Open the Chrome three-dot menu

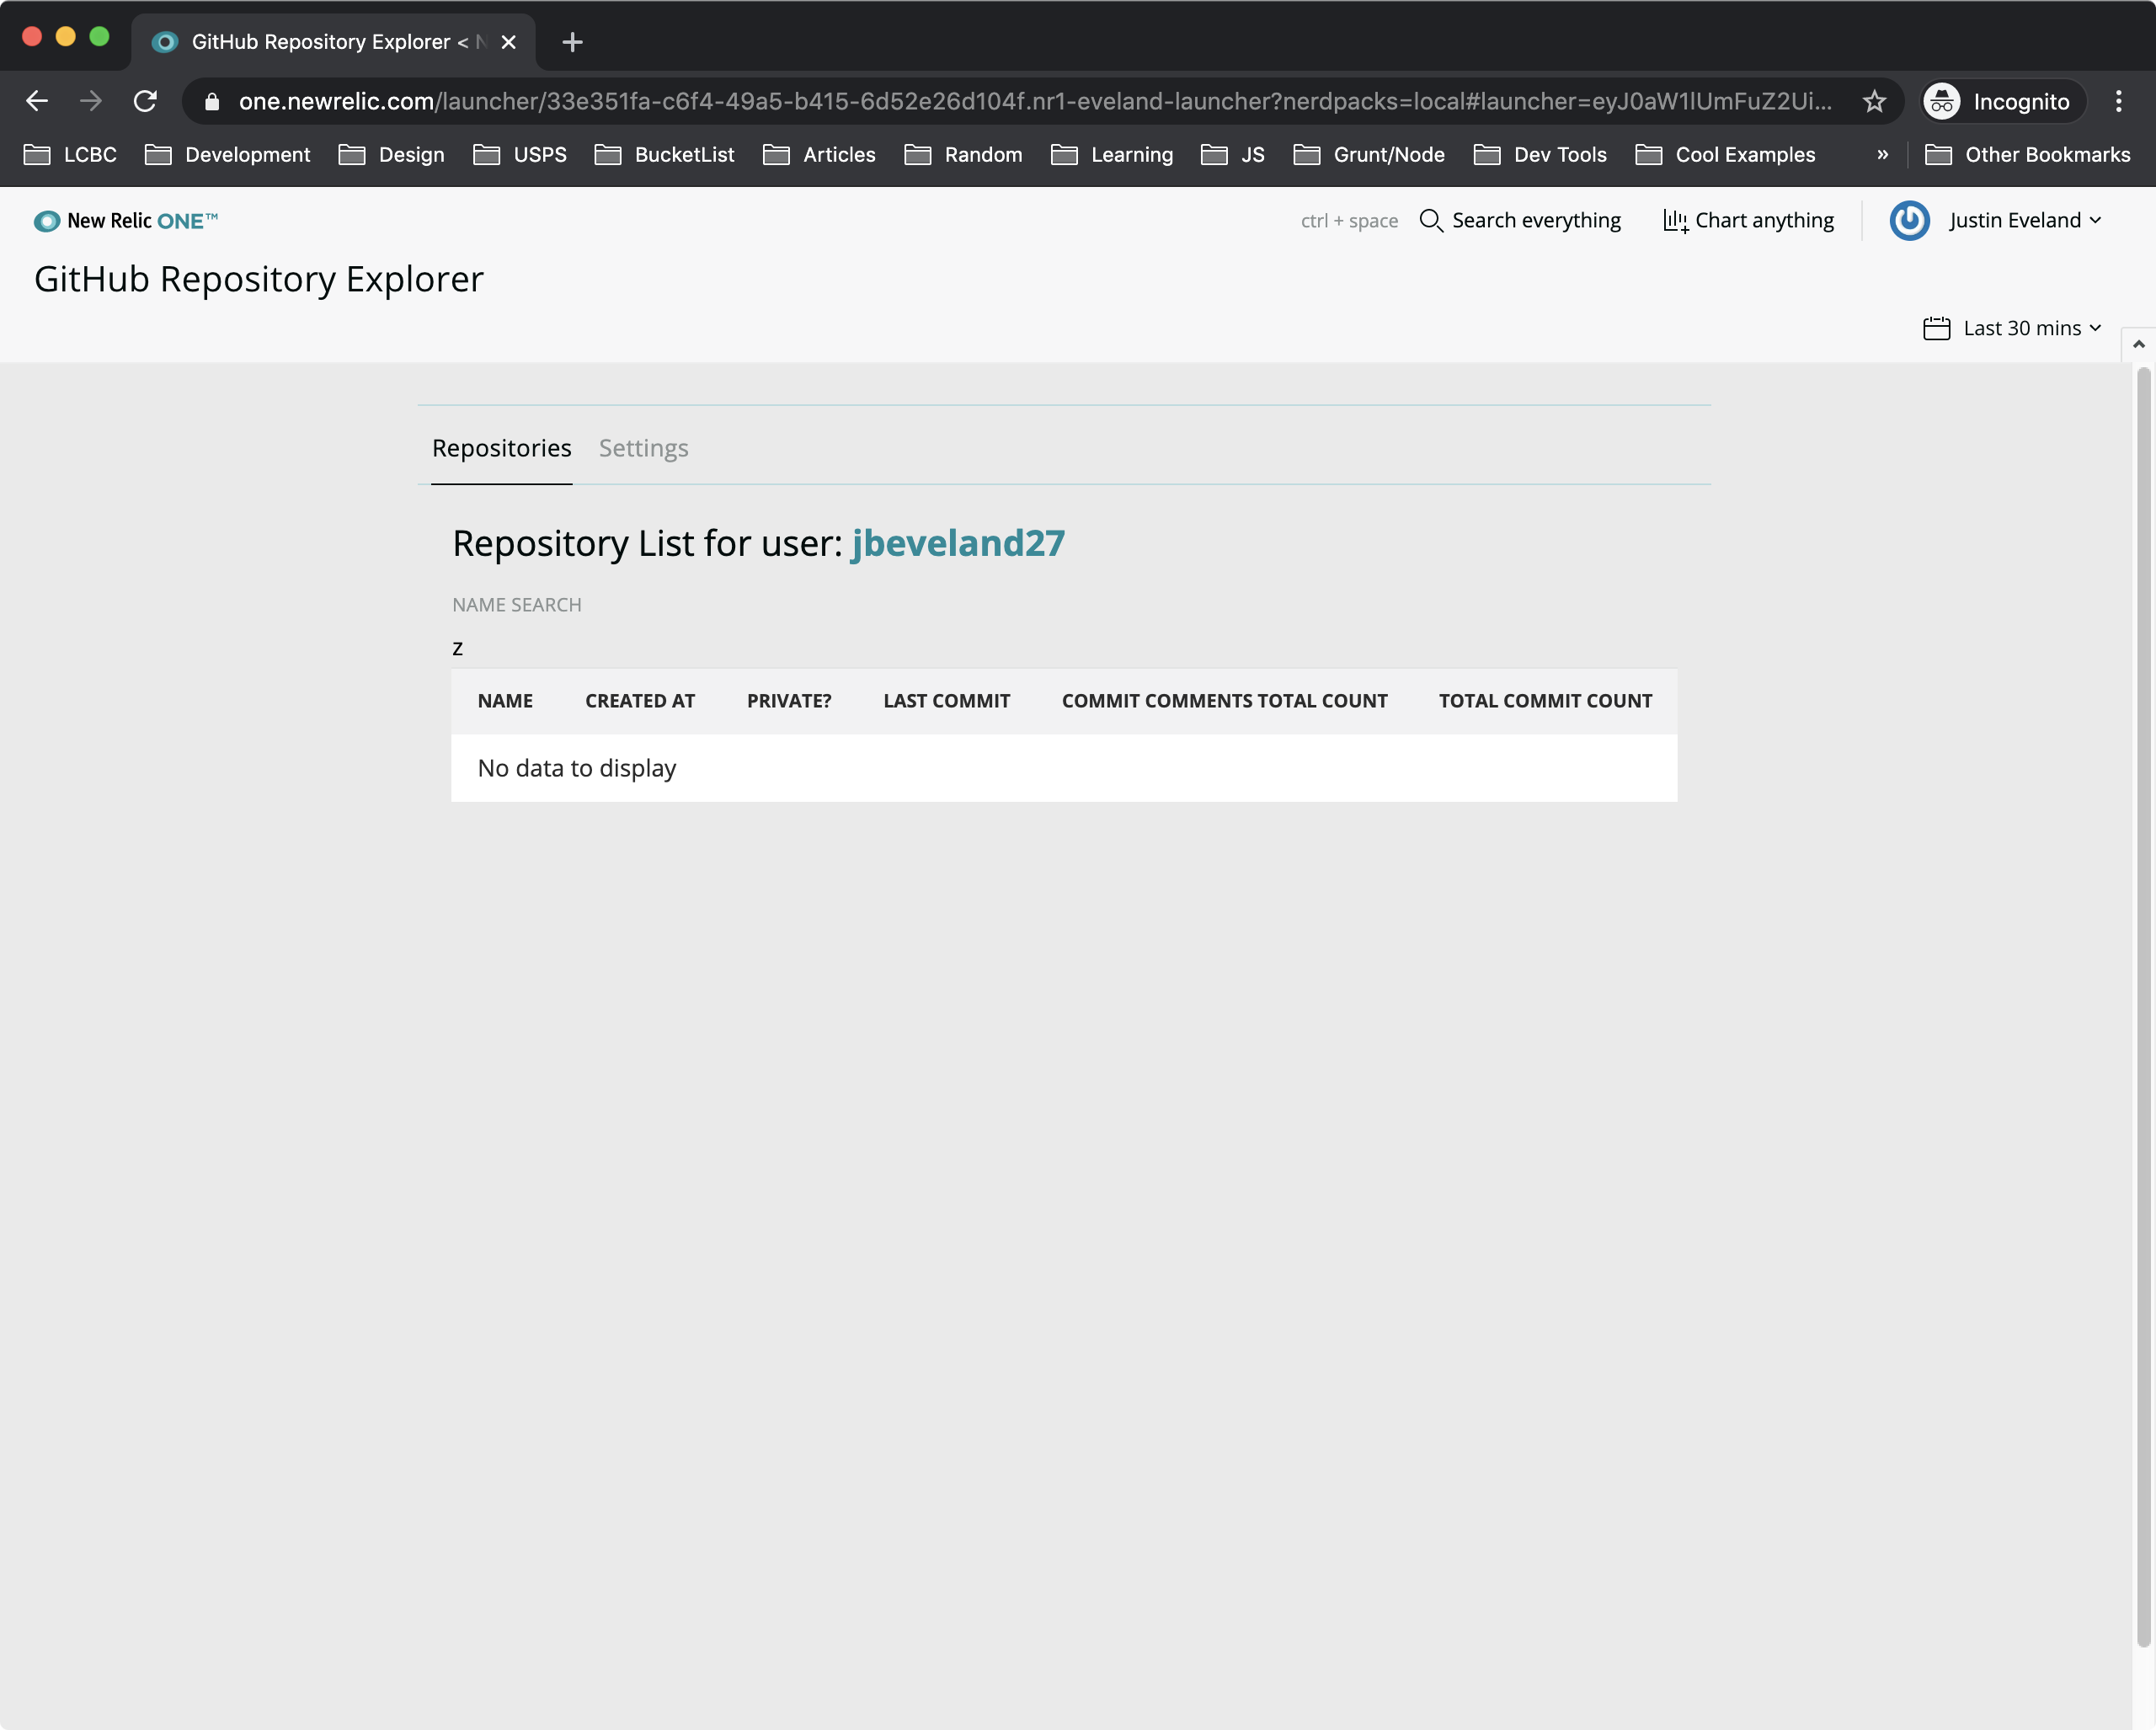point(2118,101)
